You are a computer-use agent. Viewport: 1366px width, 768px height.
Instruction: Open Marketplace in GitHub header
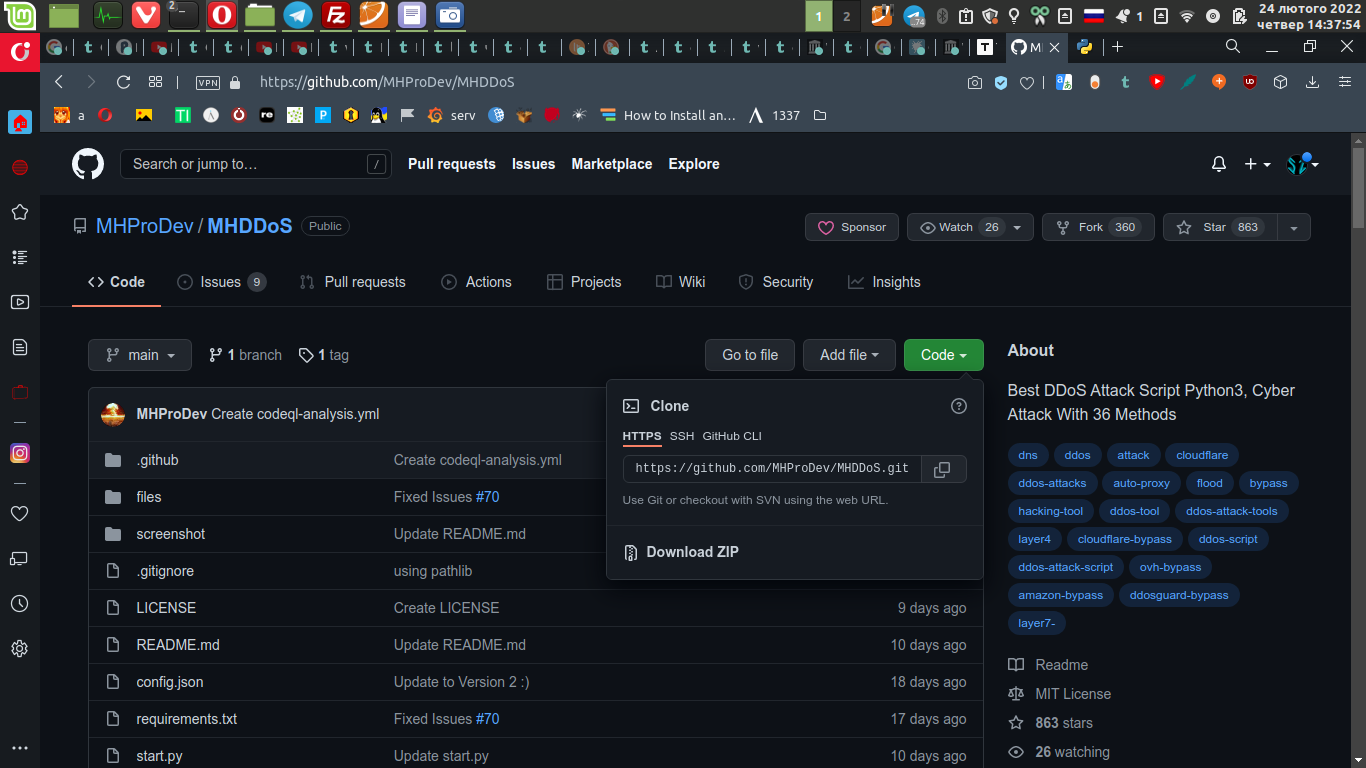click(612, 164)
